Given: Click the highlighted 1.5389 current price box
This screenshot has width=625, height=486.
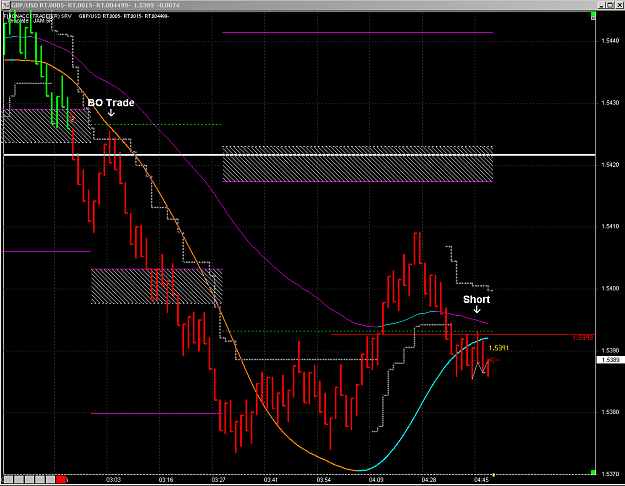Looking at the screenshot, I should click(x=610, y=360).
